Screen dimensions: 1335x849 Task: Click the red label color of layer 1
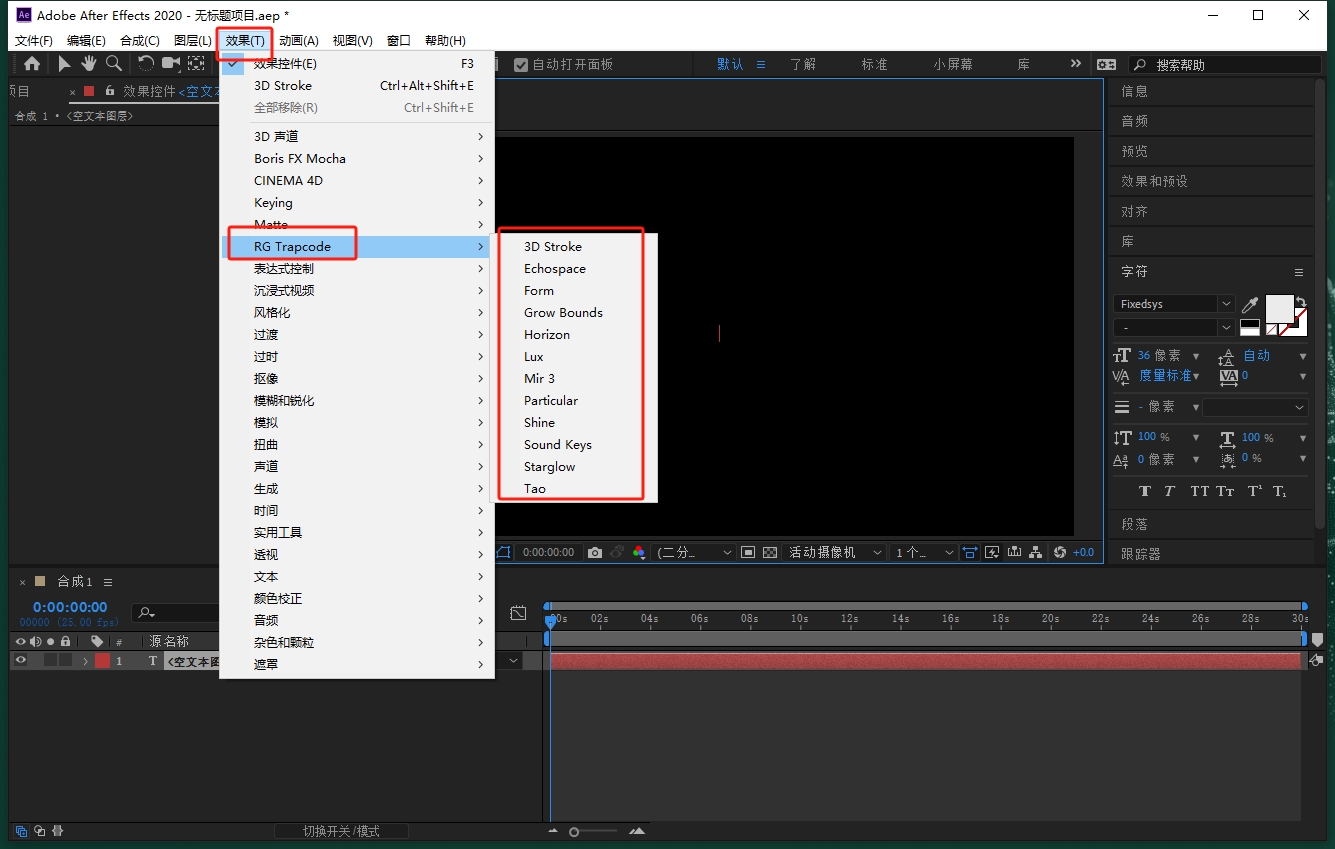[x=102, y=660]
